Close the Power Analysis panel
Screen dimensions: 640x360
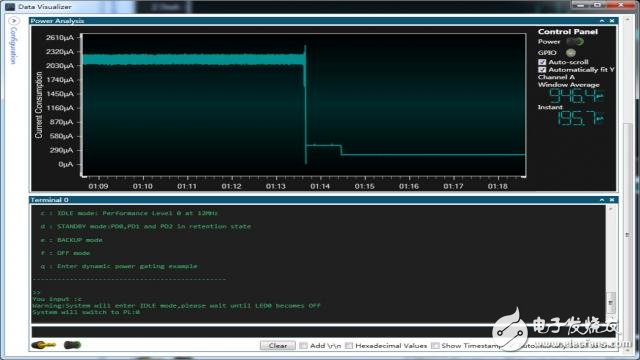click(612, 21)
